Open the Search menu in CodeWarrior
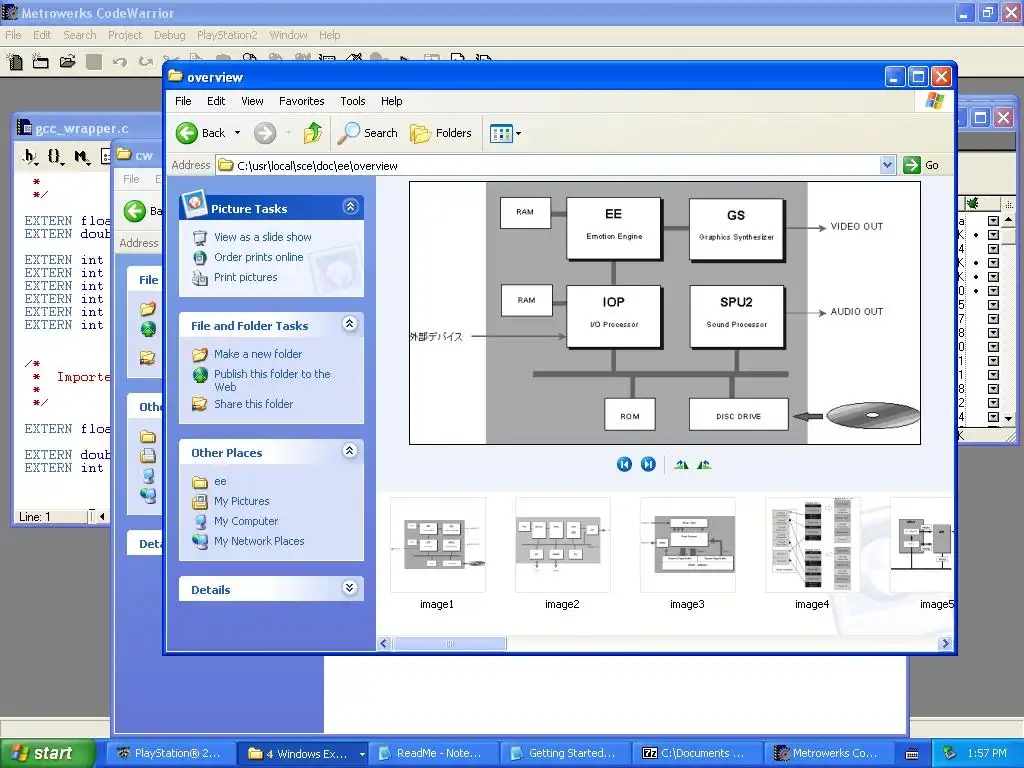 click(x=80, y=35)
